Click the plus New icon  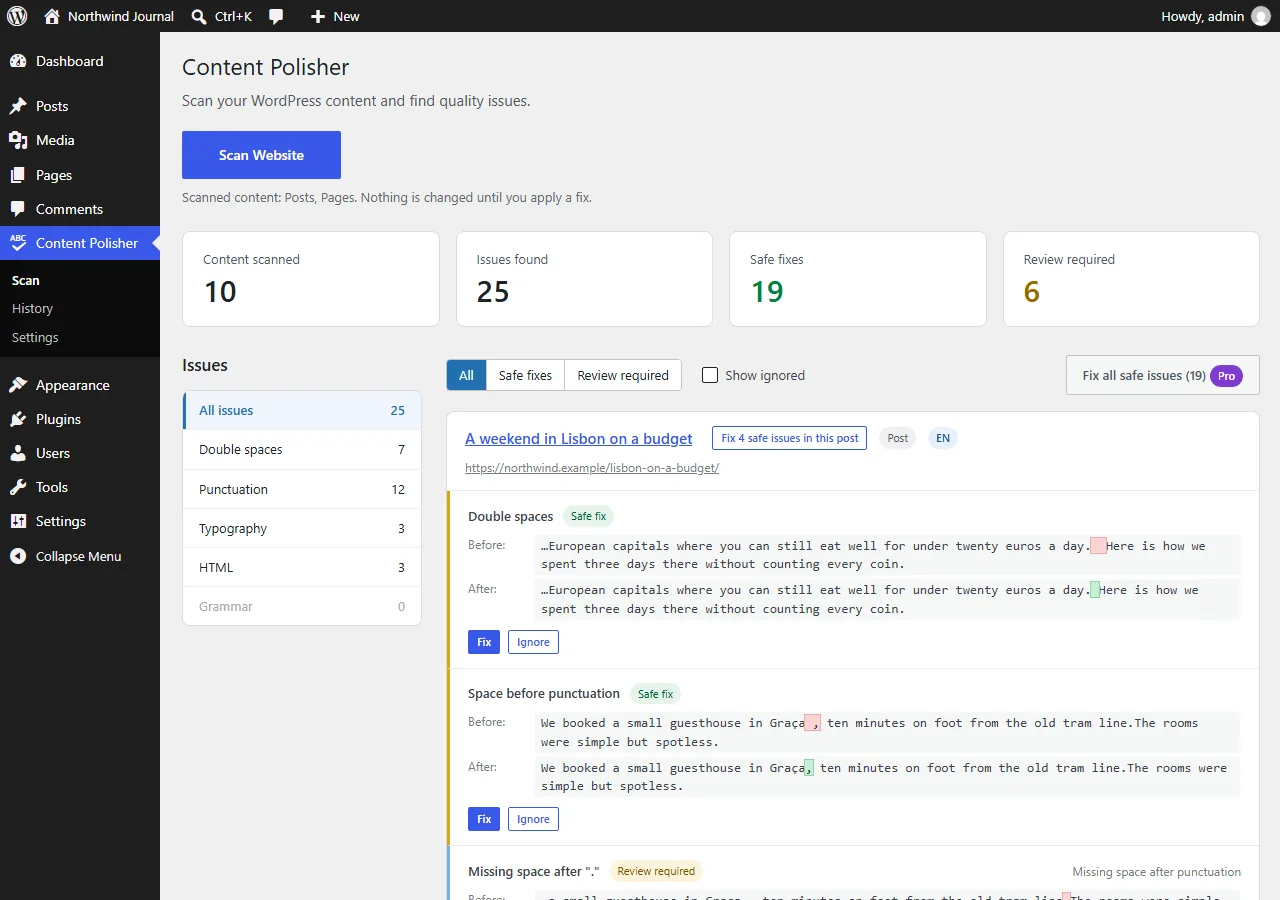[x=317, y=16]
